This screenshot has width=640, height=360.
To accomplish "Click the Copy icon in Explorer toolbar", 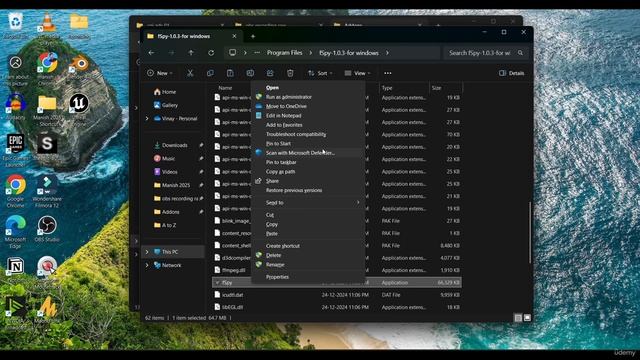I will 210,73.
